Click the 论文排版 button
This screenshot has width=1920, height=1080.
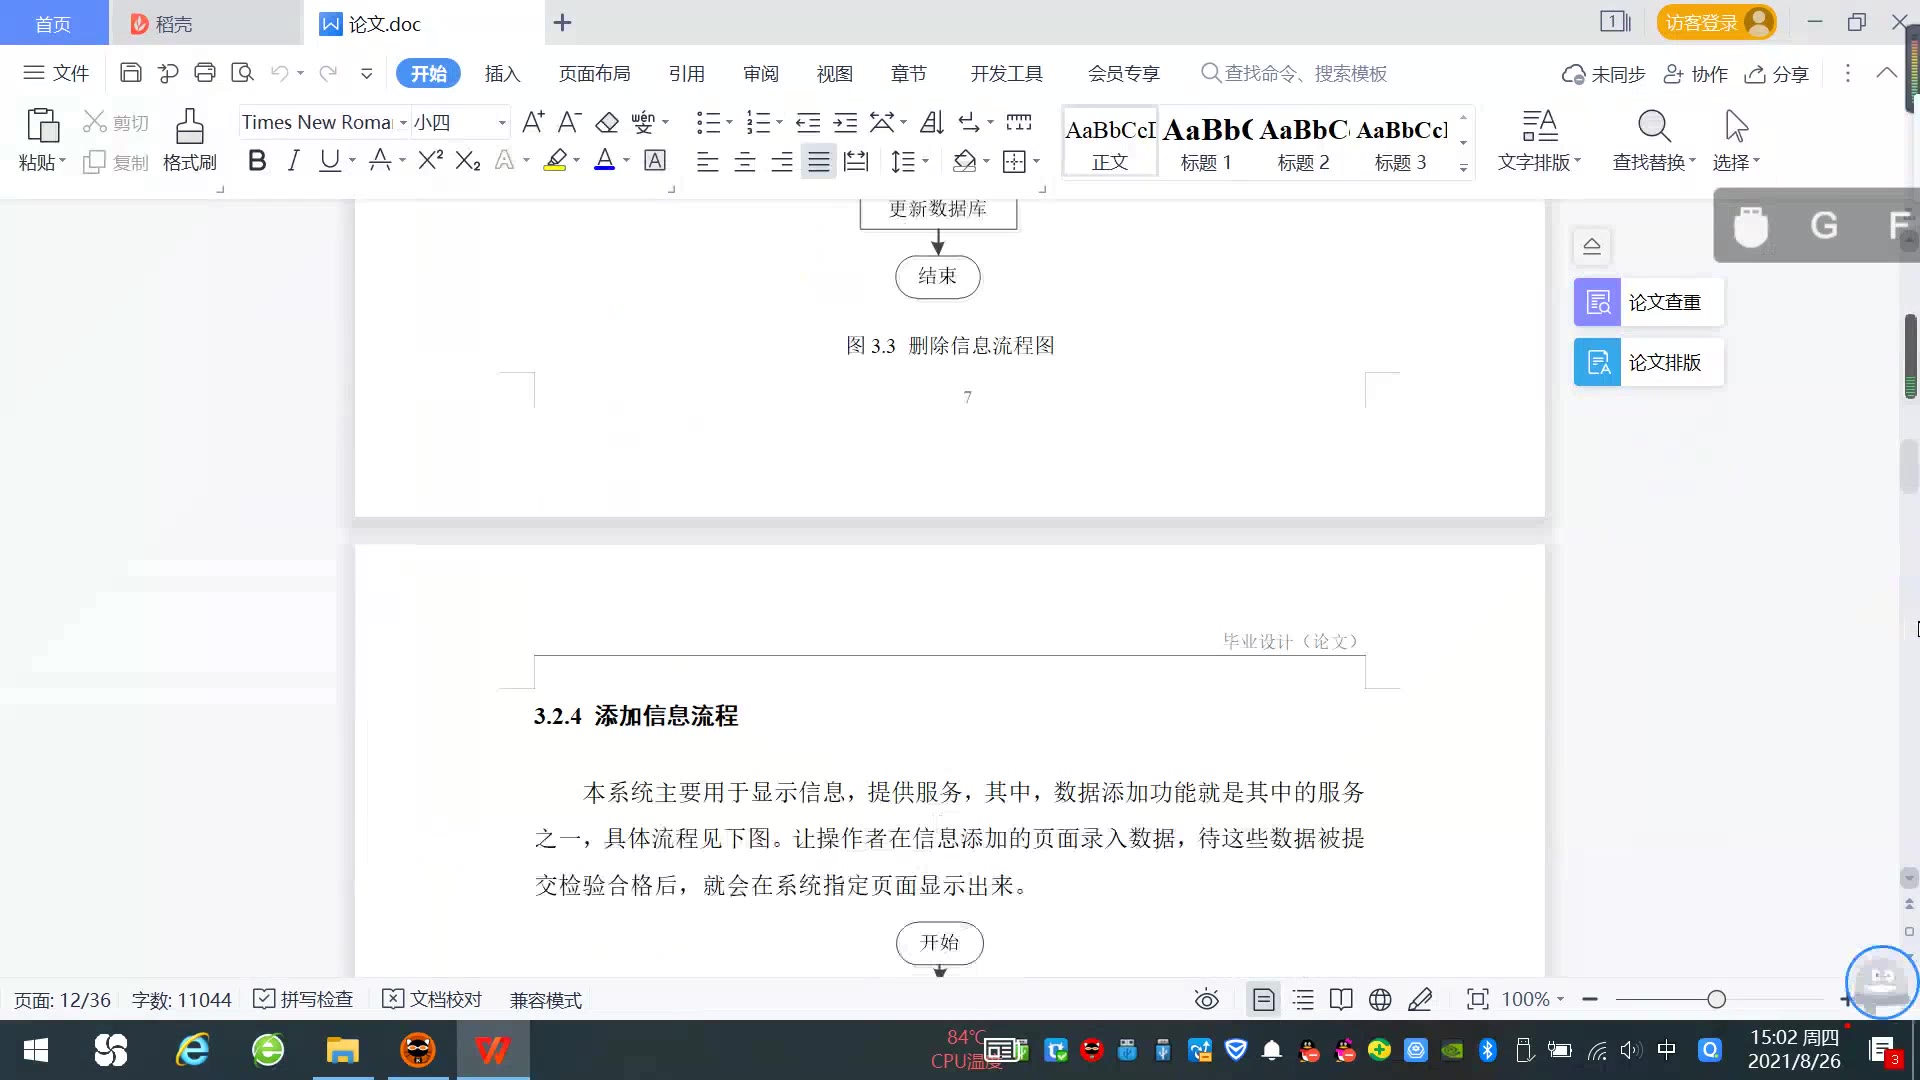point(1648,362)
